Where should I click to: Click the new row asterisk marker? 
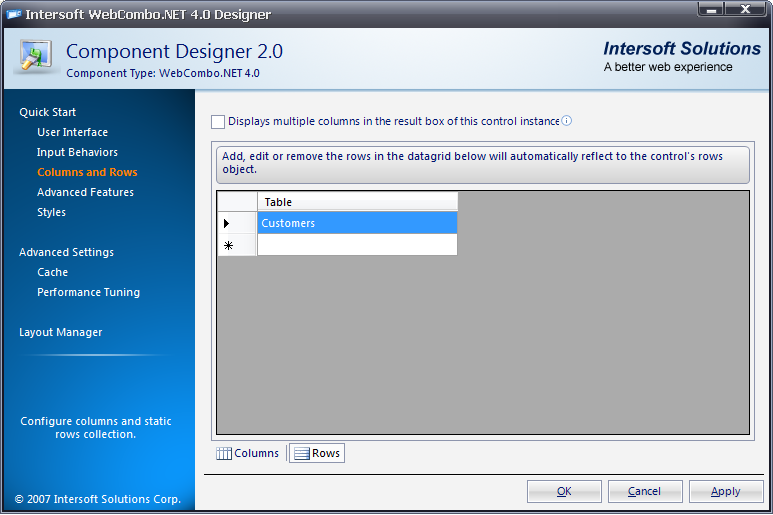click(x=228, y=245)
